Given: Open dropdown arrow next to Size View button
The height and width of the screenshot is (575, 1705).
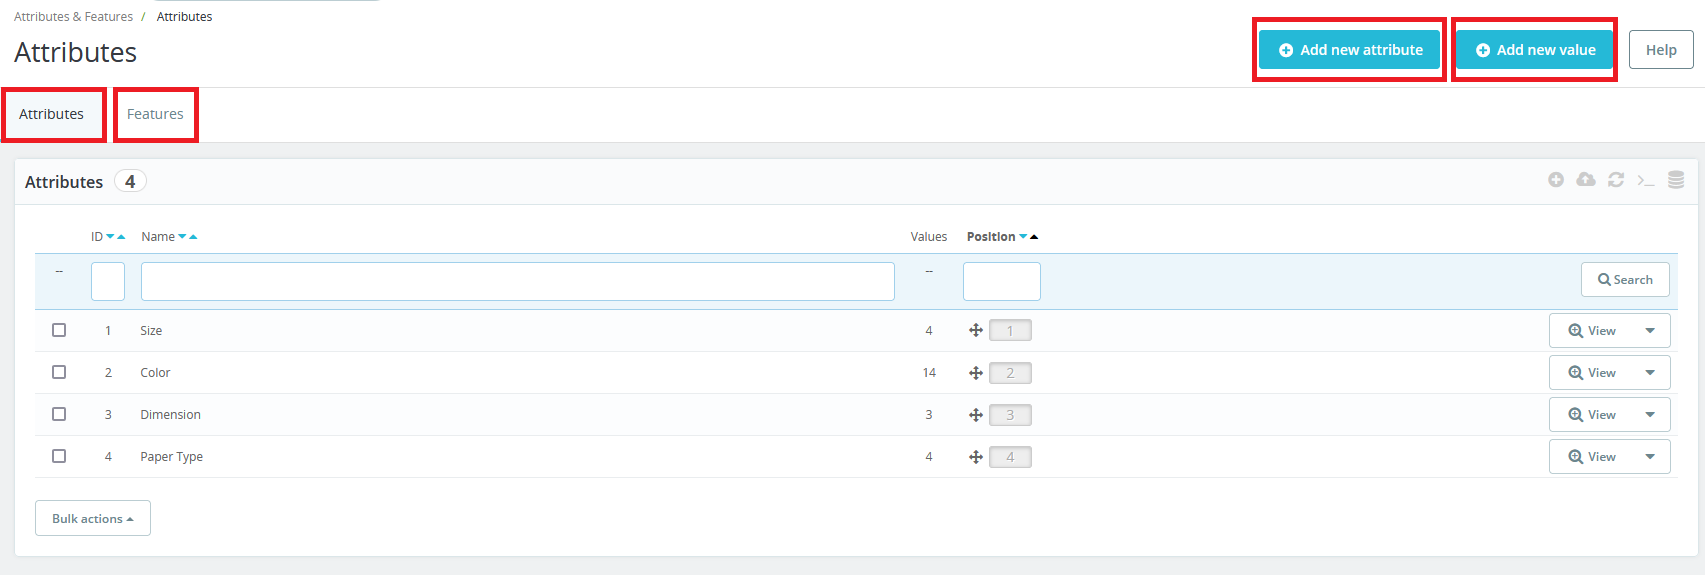Looking at the screenshot, I should tap(1650, 331).
